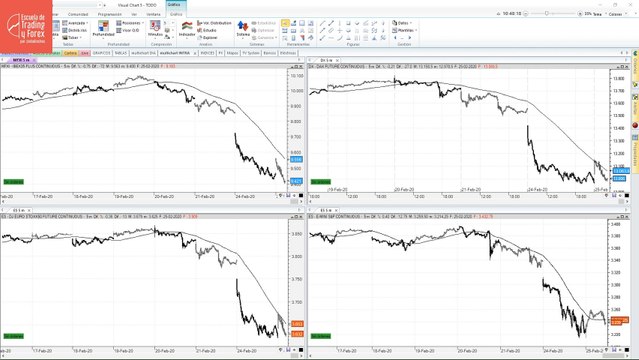Open the Ventana ribbon tab
Screen dimensions: 639x360
click(x=154, y=14)
